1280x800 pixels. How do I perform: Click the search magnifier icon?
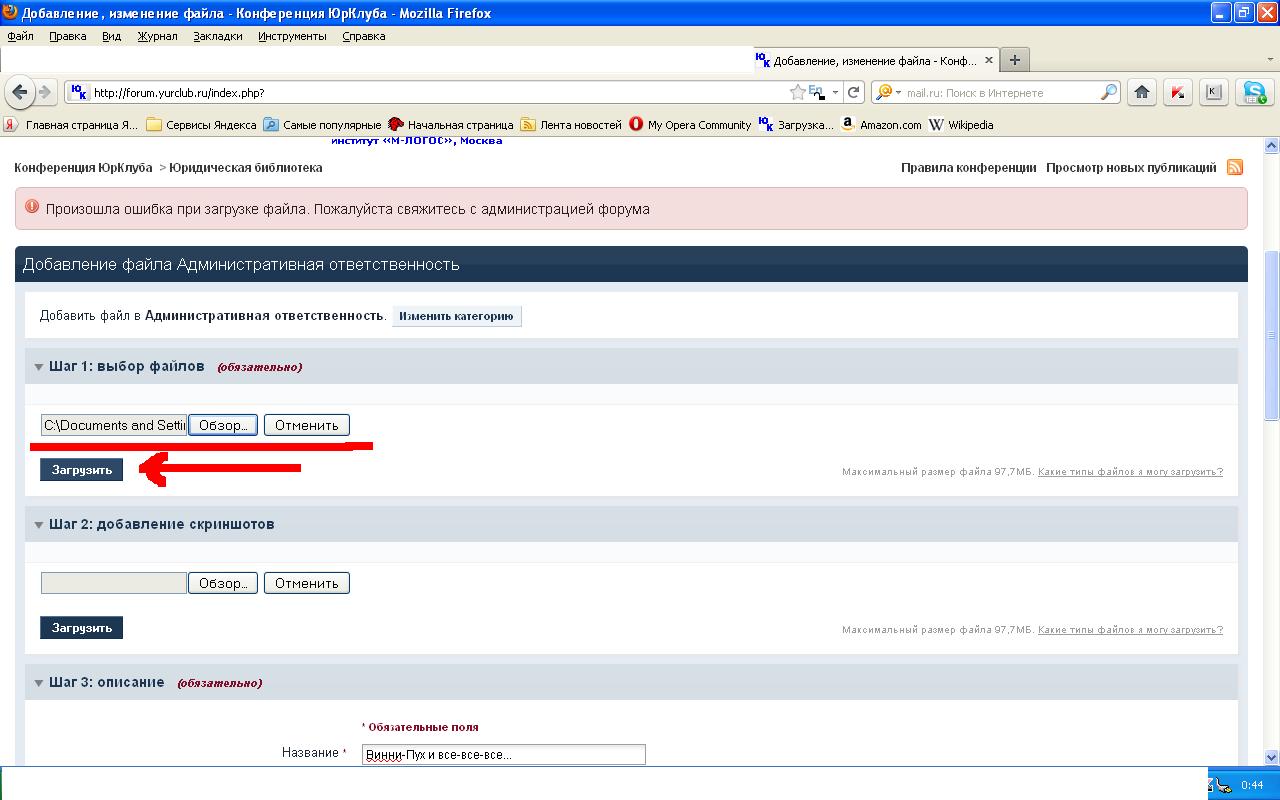point(1109,92)
